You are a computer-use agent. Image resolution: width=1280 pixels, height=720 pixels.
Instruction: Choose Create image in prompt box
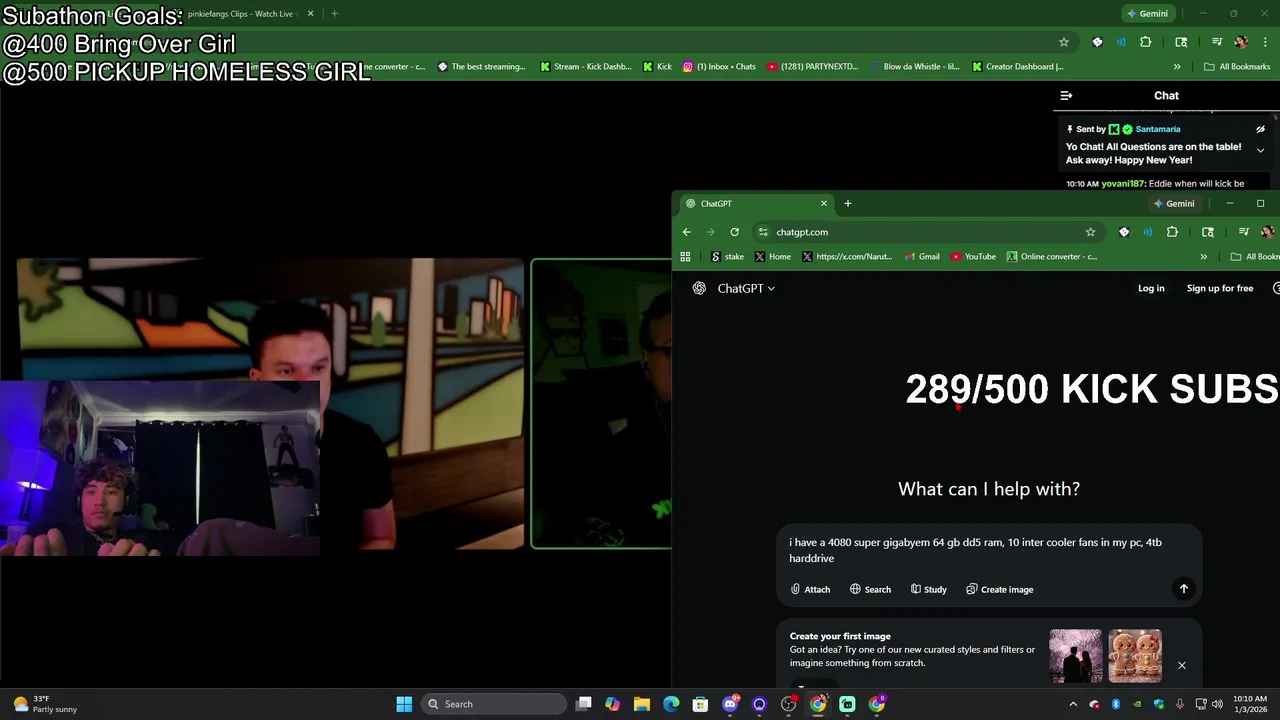999,589
